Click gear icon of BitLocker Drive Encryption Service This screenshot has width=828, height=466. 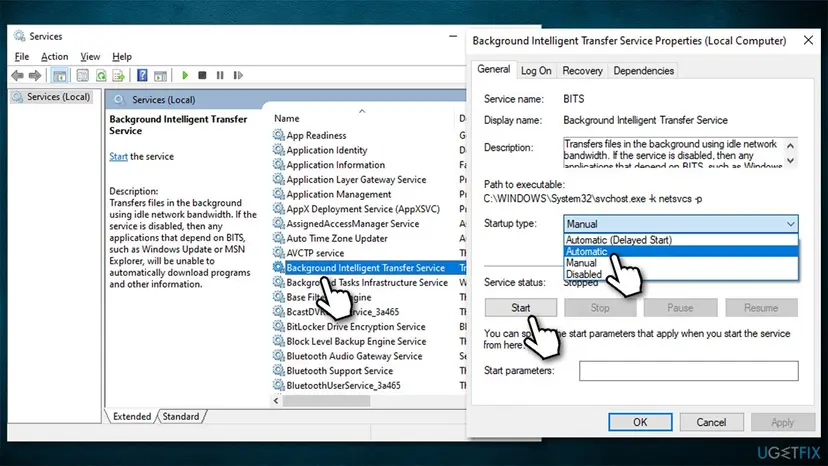[x=278, y=327]
